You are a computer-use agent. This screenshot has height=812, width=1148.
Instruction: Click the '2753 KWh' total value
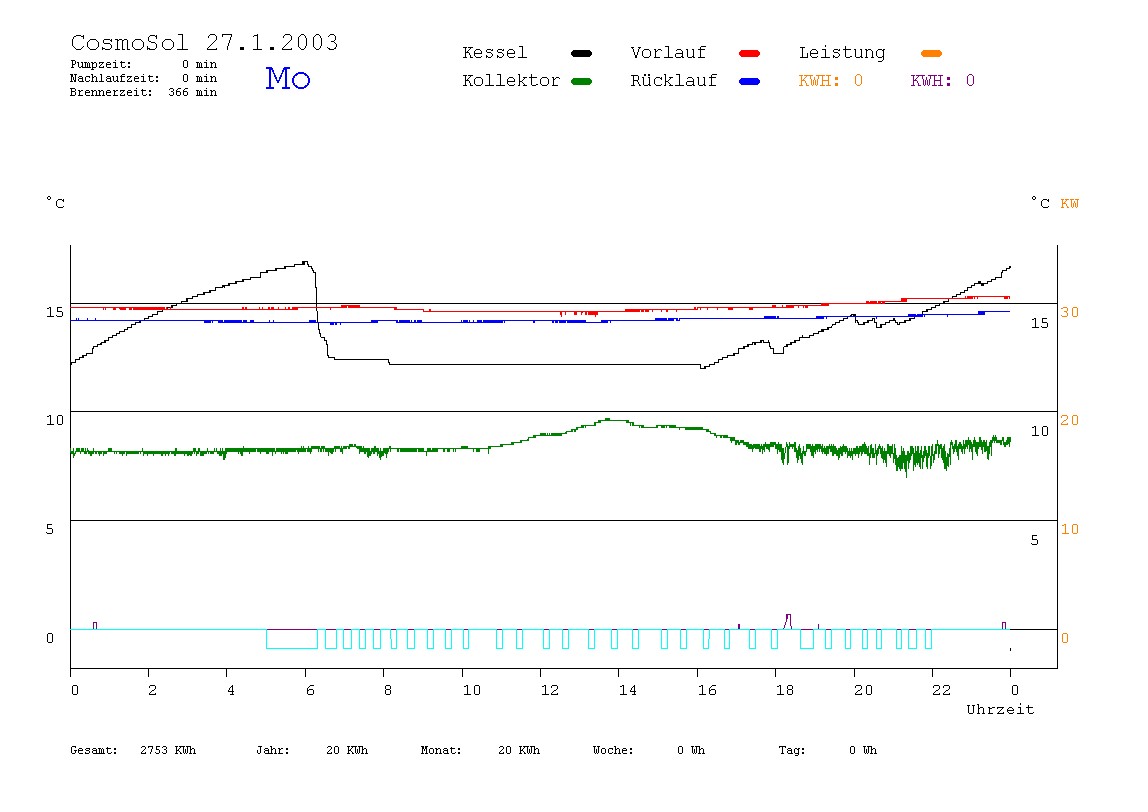168,750
